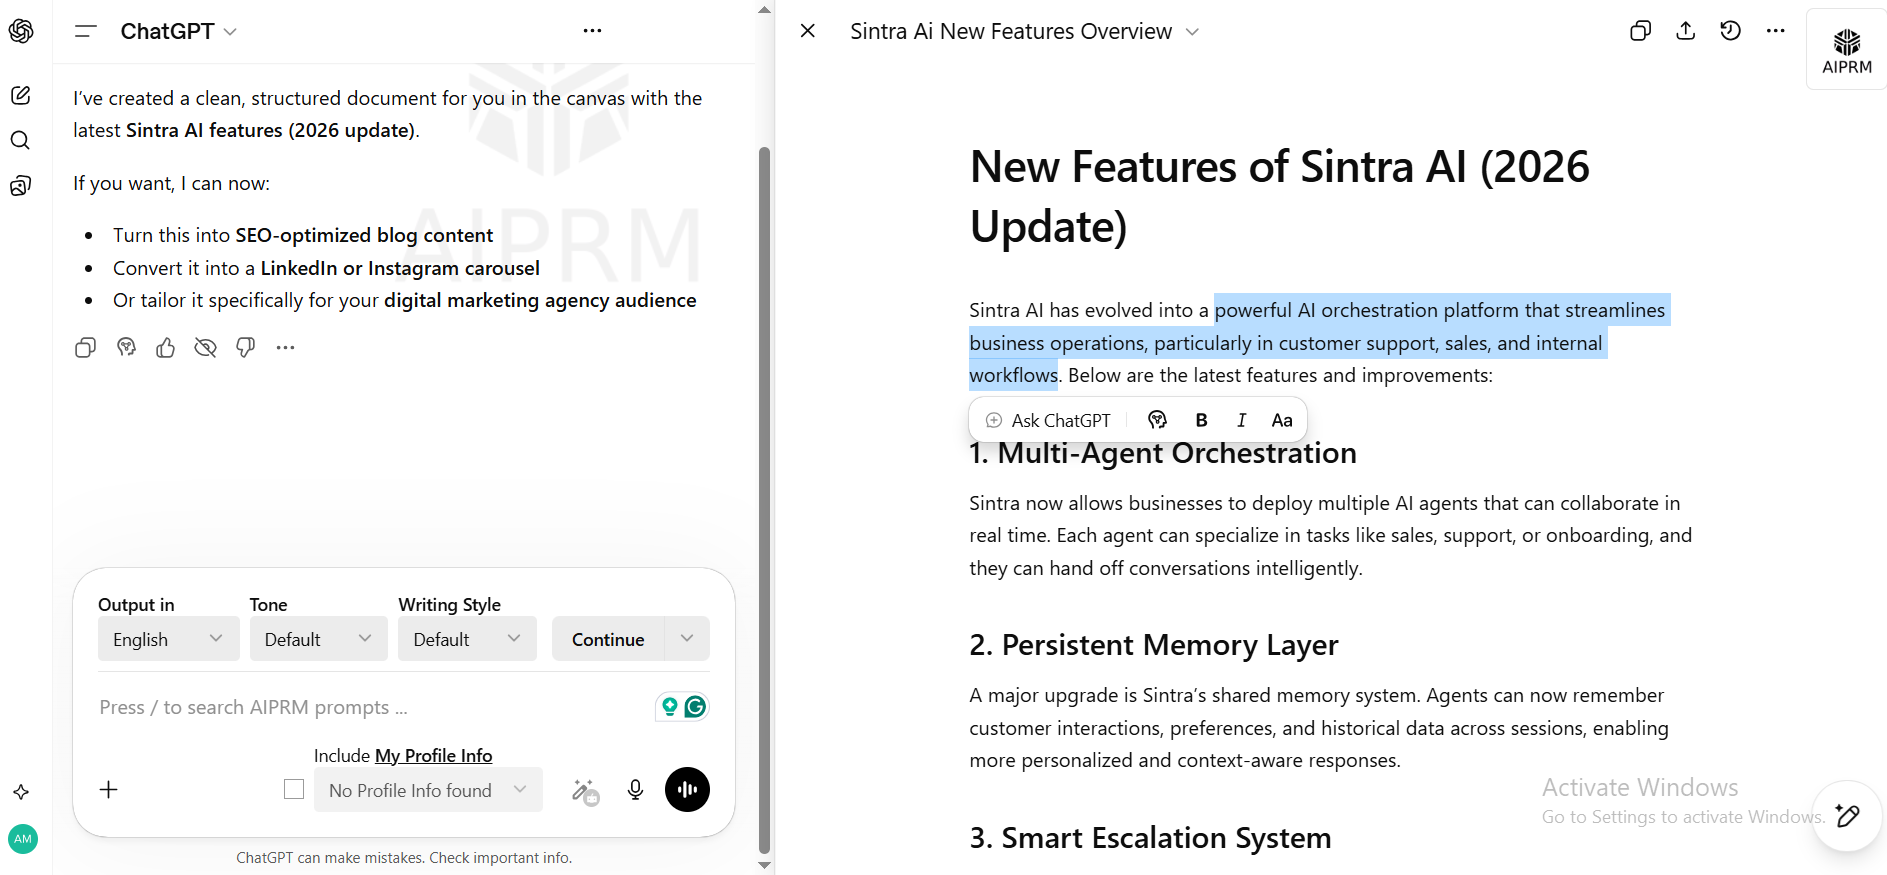
Task: Click the LinkedIn or Instagram carousel bullet
Action: pyautogui.click(x=326, y=268)
